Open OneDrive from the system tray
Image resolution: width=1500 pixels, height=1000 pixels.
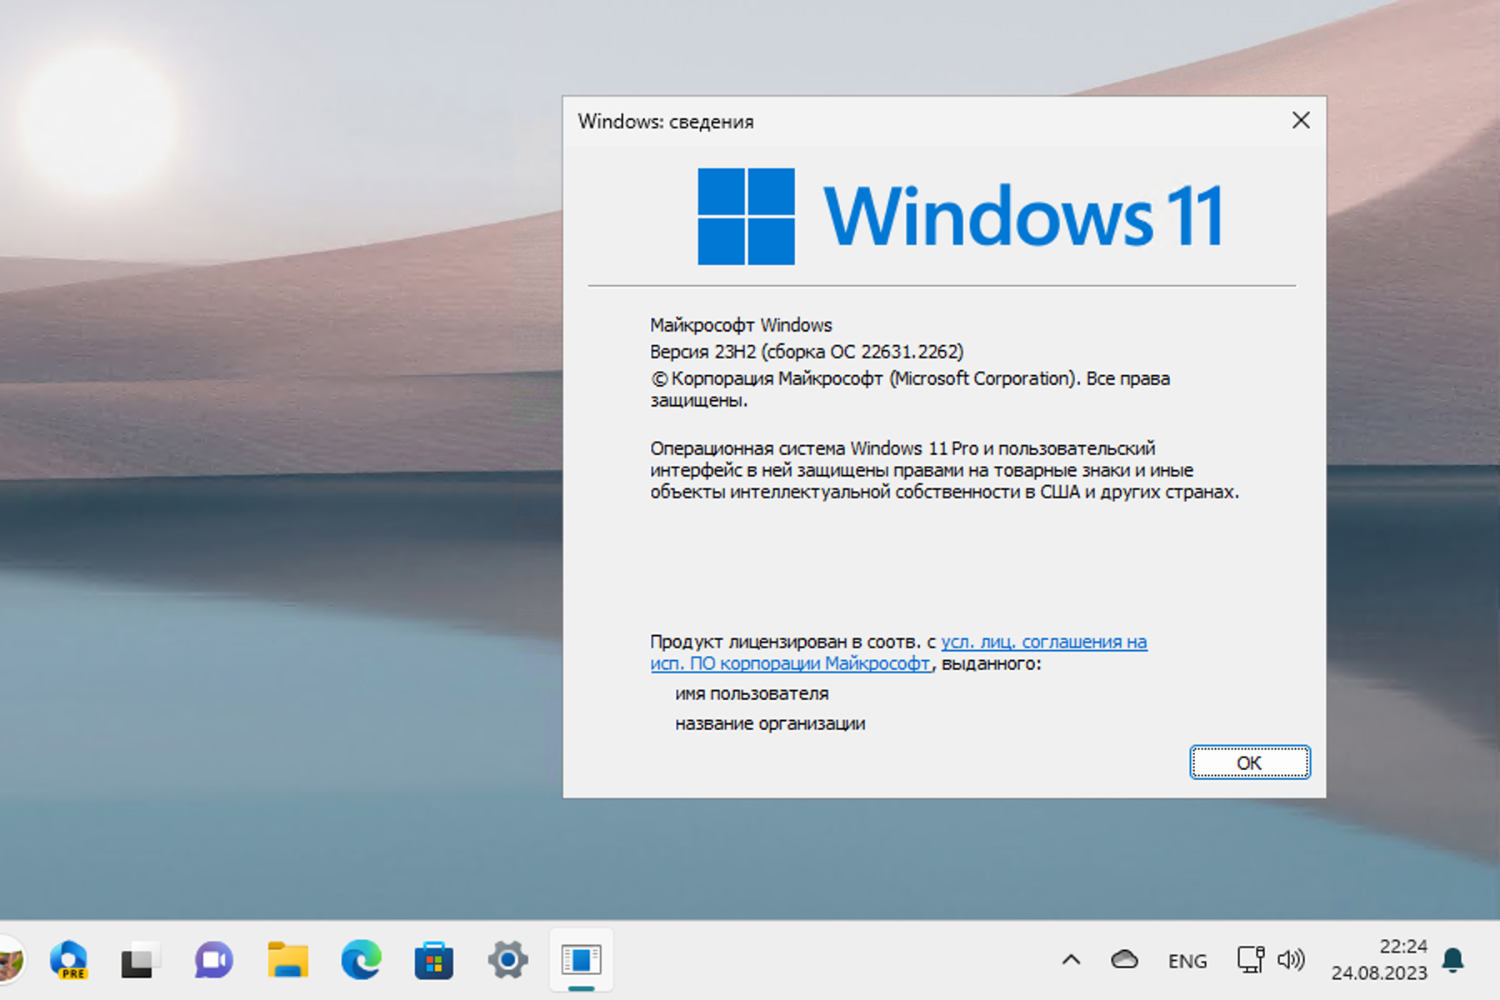(x=1125, y=958)
